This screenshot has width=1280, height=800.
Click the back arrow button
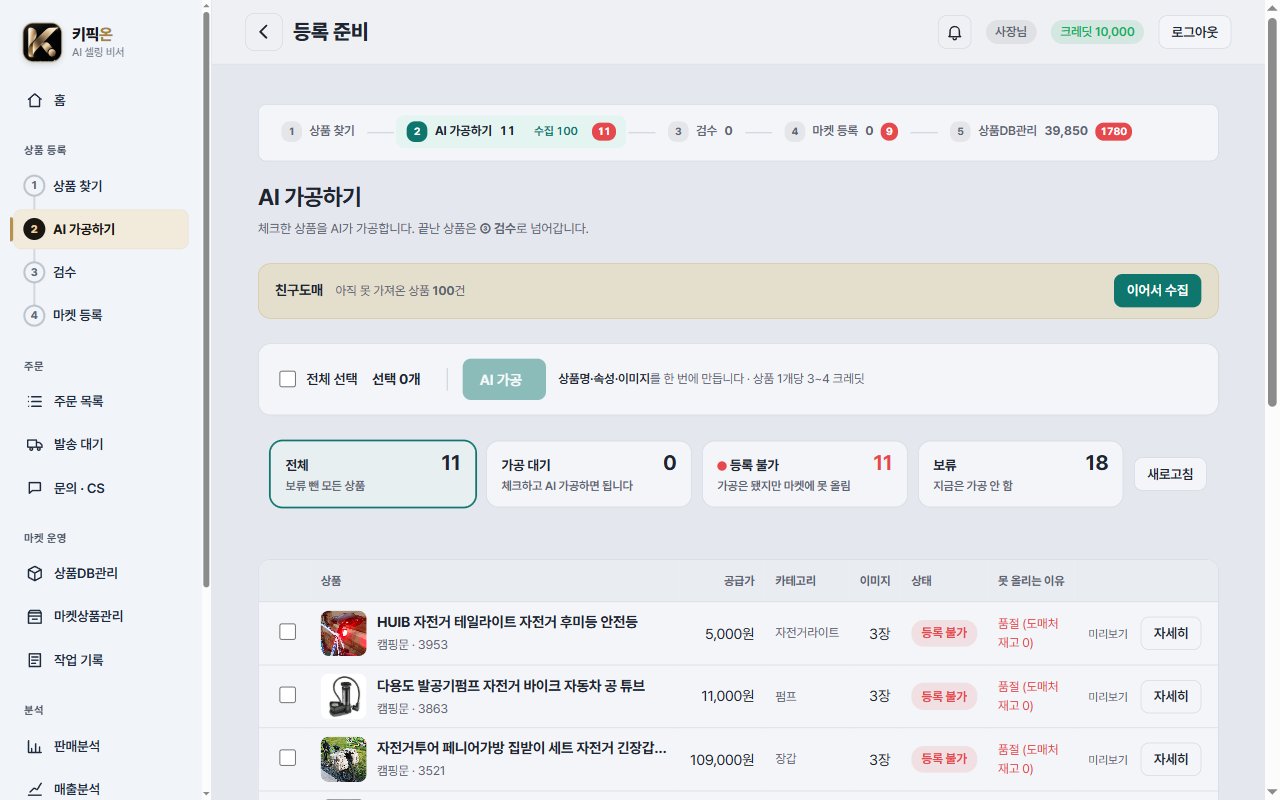pos(264,32)
